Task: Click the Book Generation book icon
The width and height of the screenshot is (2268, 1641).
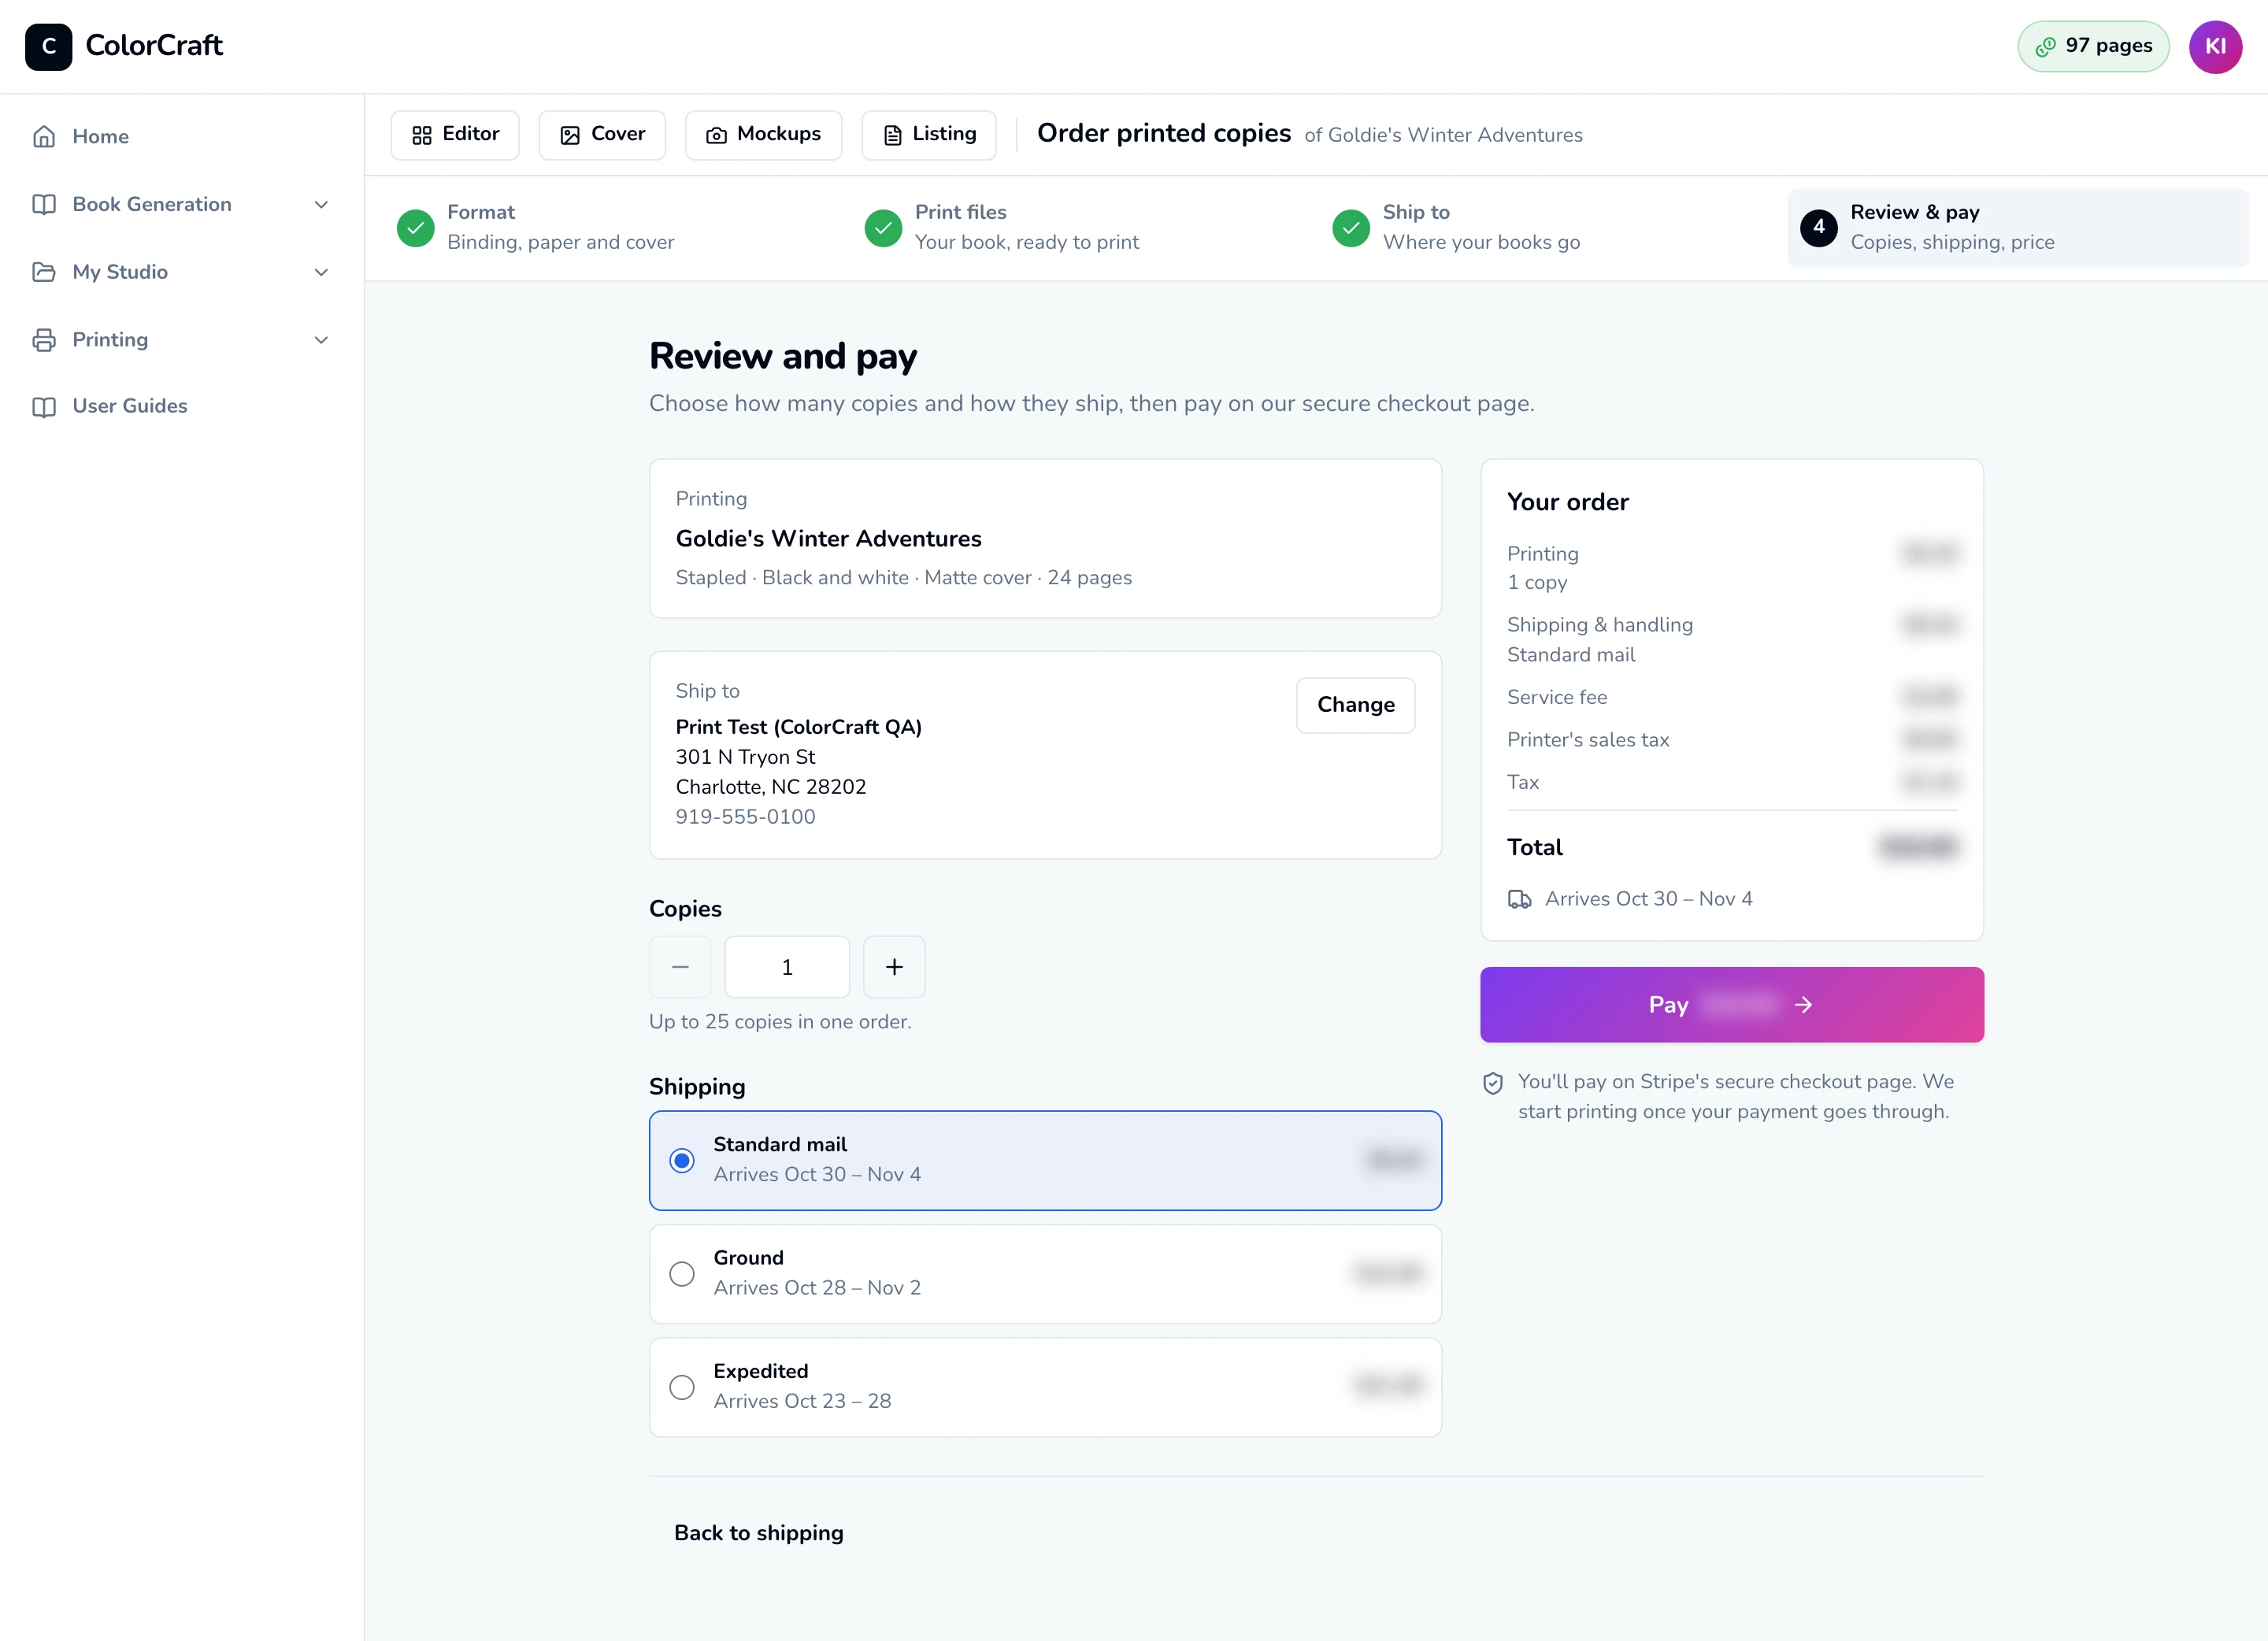Action: click(x=44, y=204)
